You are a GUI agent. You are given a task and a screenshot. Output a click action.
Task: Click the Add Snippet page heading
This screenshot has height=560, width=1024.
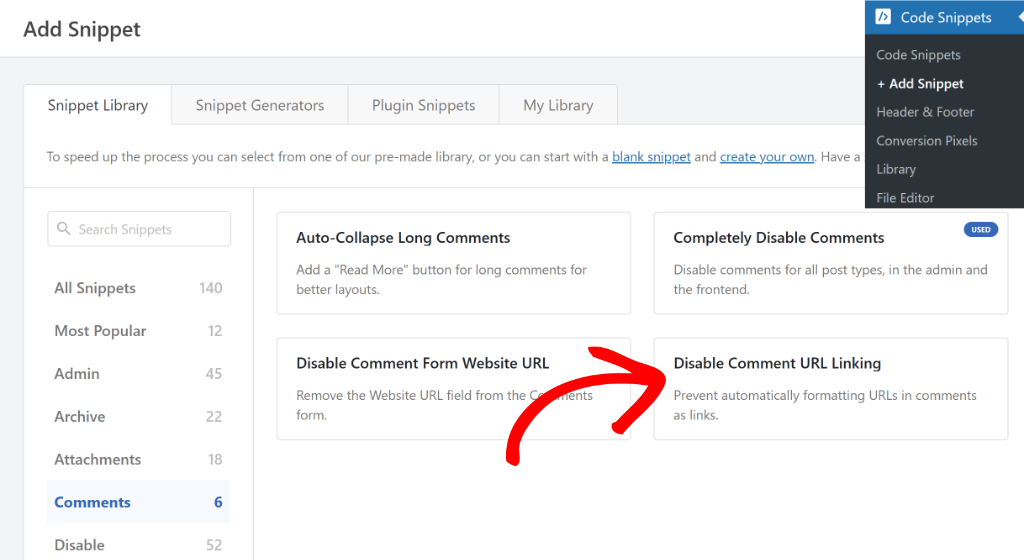(x=82, y=29)
